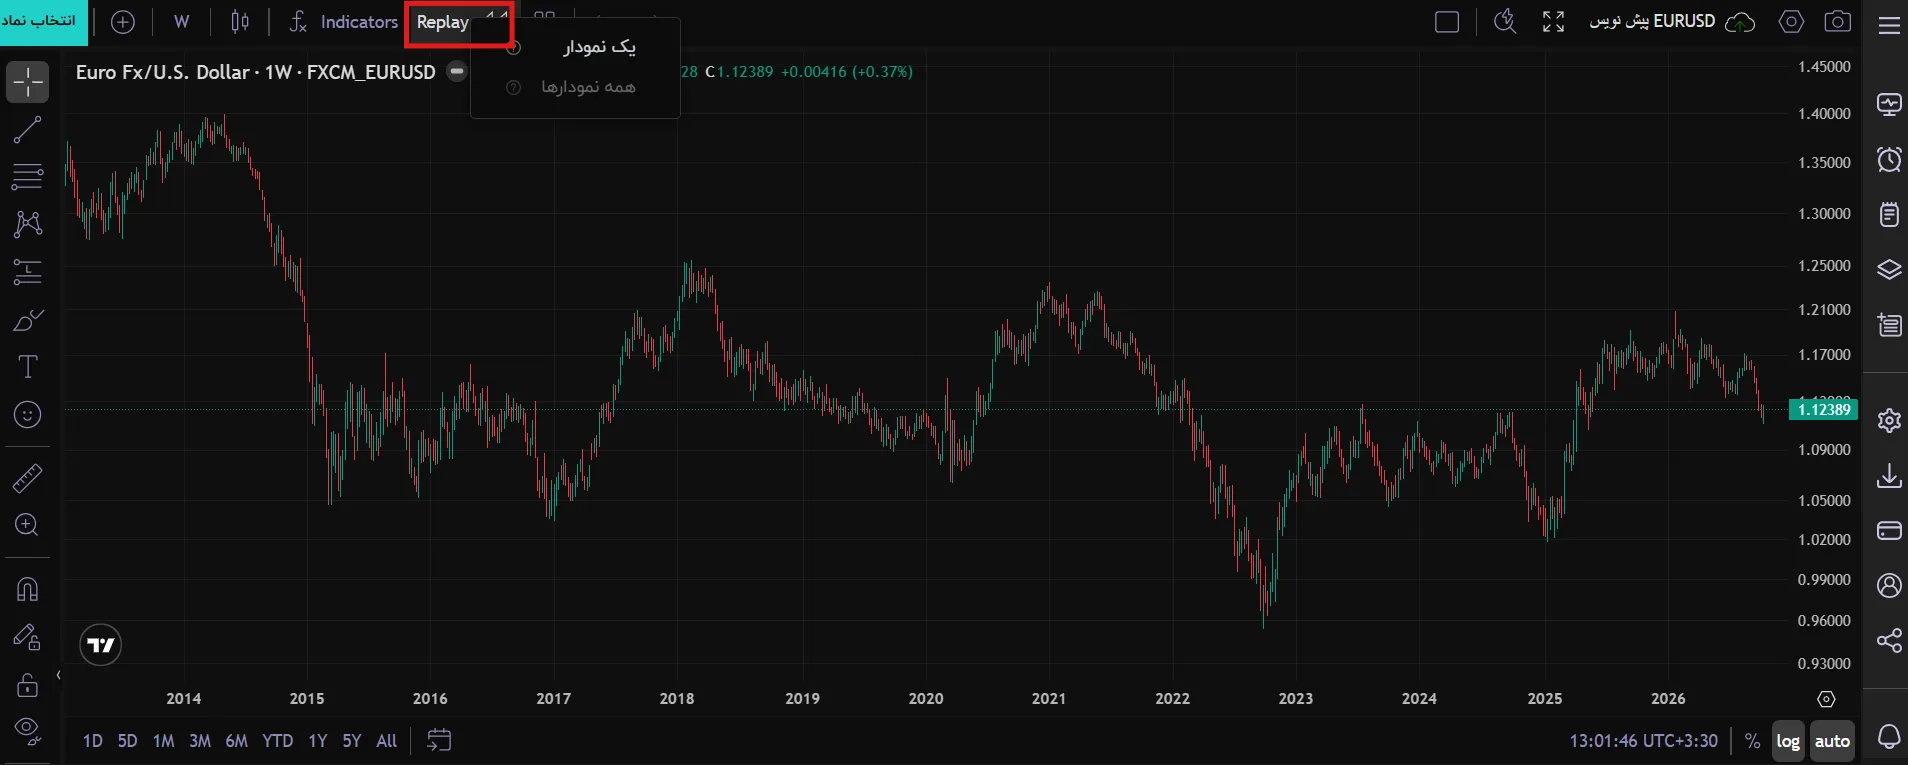
Task: Toggle the auto scale button
Action: (1832, 741)
